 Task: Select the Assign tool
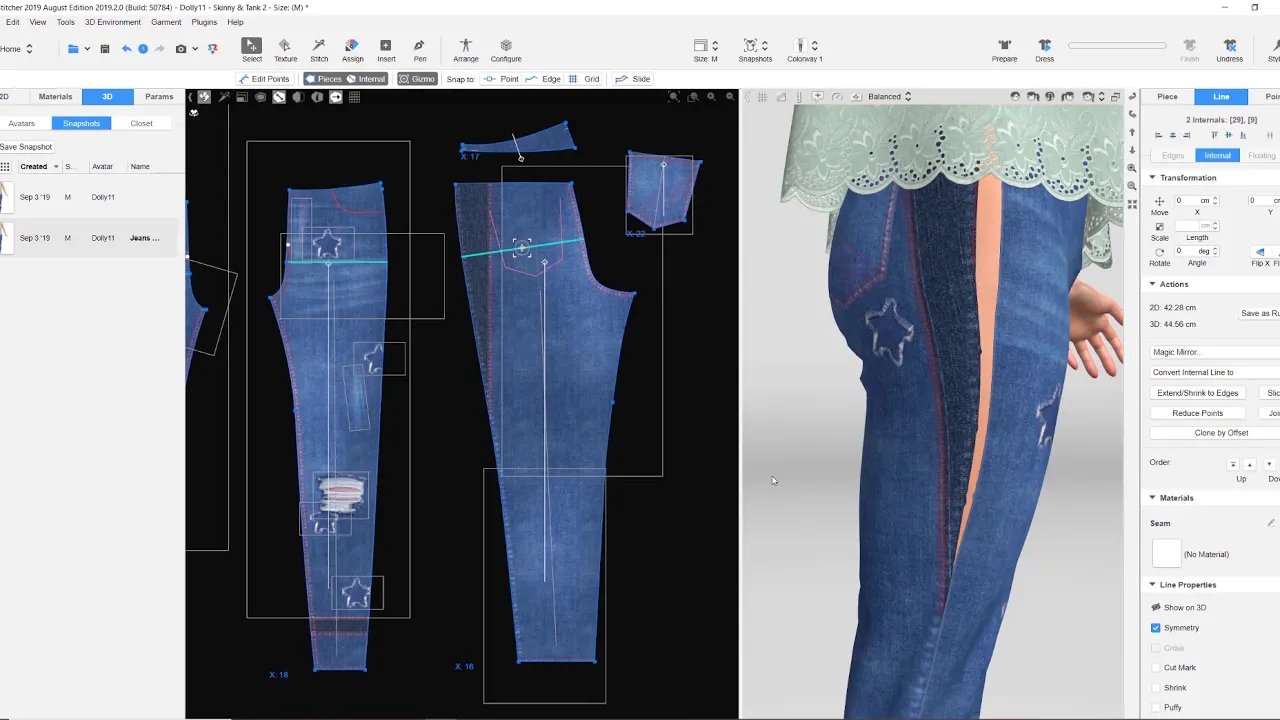click(x=352, y=46)
